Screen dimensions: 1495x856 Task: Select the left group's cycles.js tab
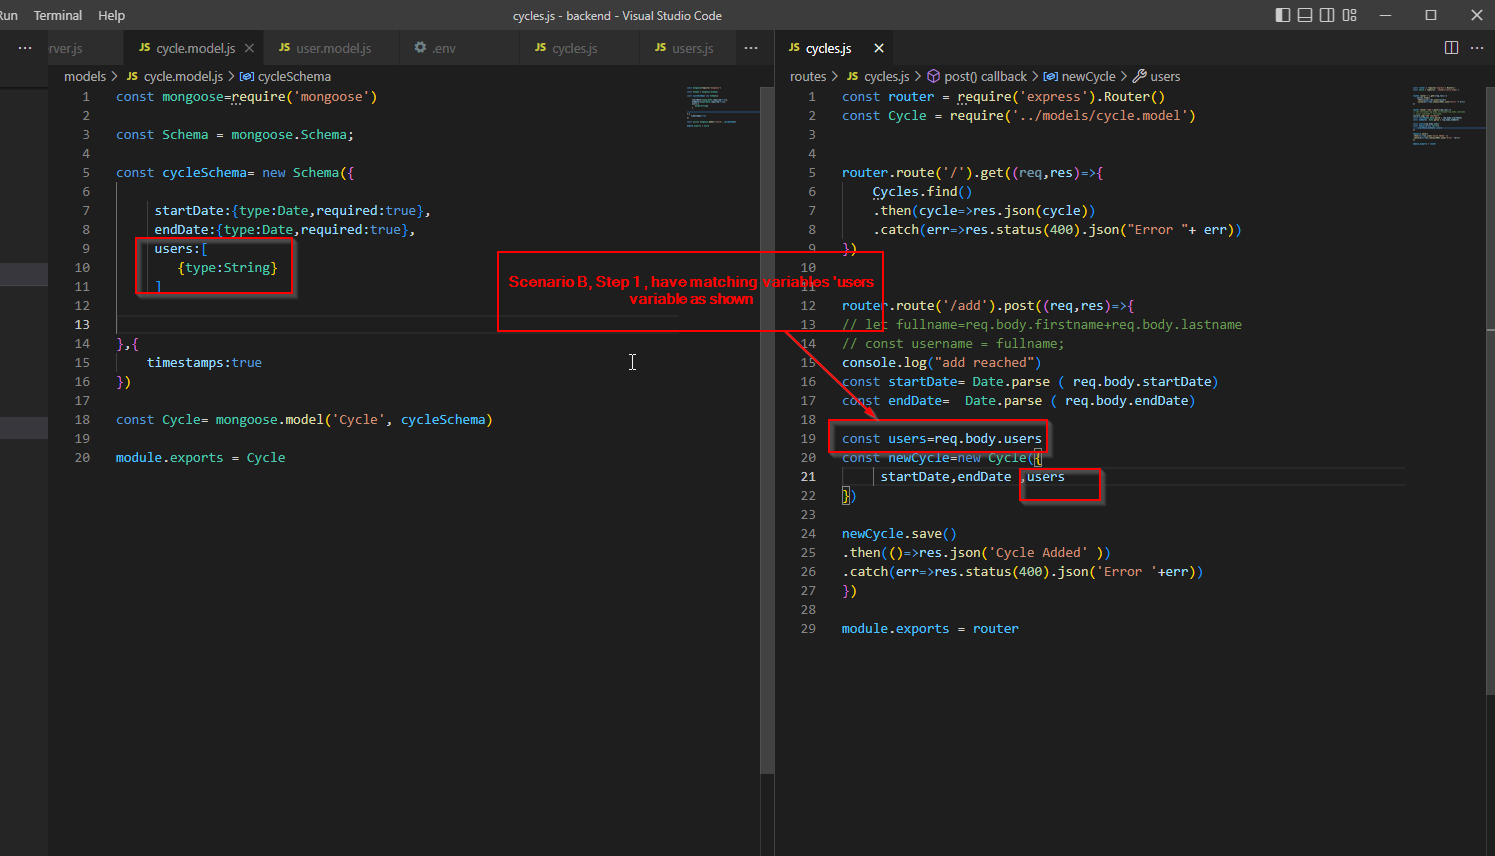(x=574, y=48)
